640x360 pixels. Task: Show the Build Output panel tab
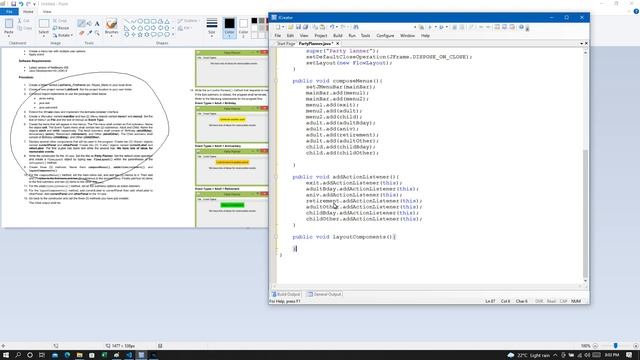point(286,294)
